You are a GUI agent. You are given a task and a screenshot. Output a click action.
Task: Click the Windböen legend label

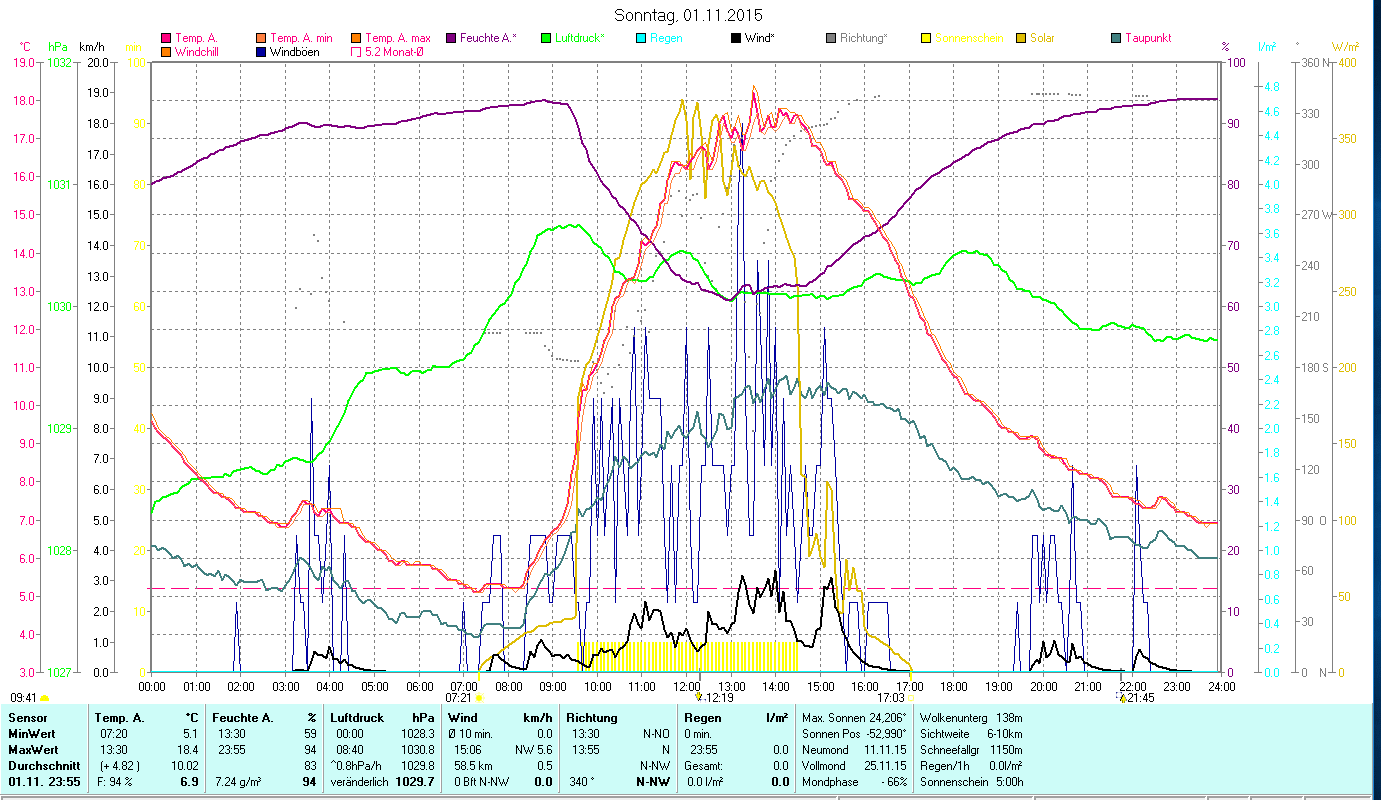[295, 51]
